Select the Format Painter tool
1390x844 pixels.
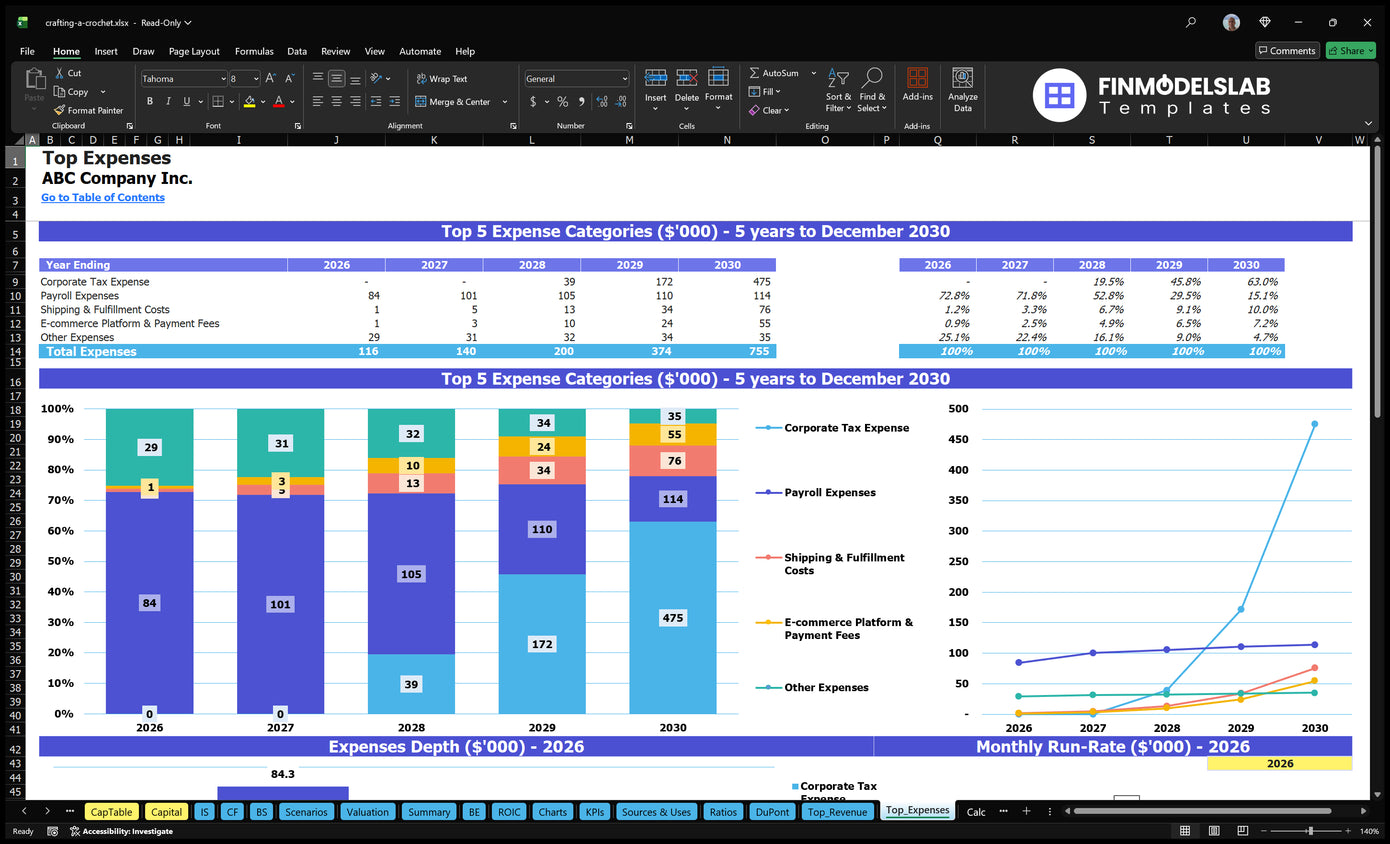tap(88, 110)
